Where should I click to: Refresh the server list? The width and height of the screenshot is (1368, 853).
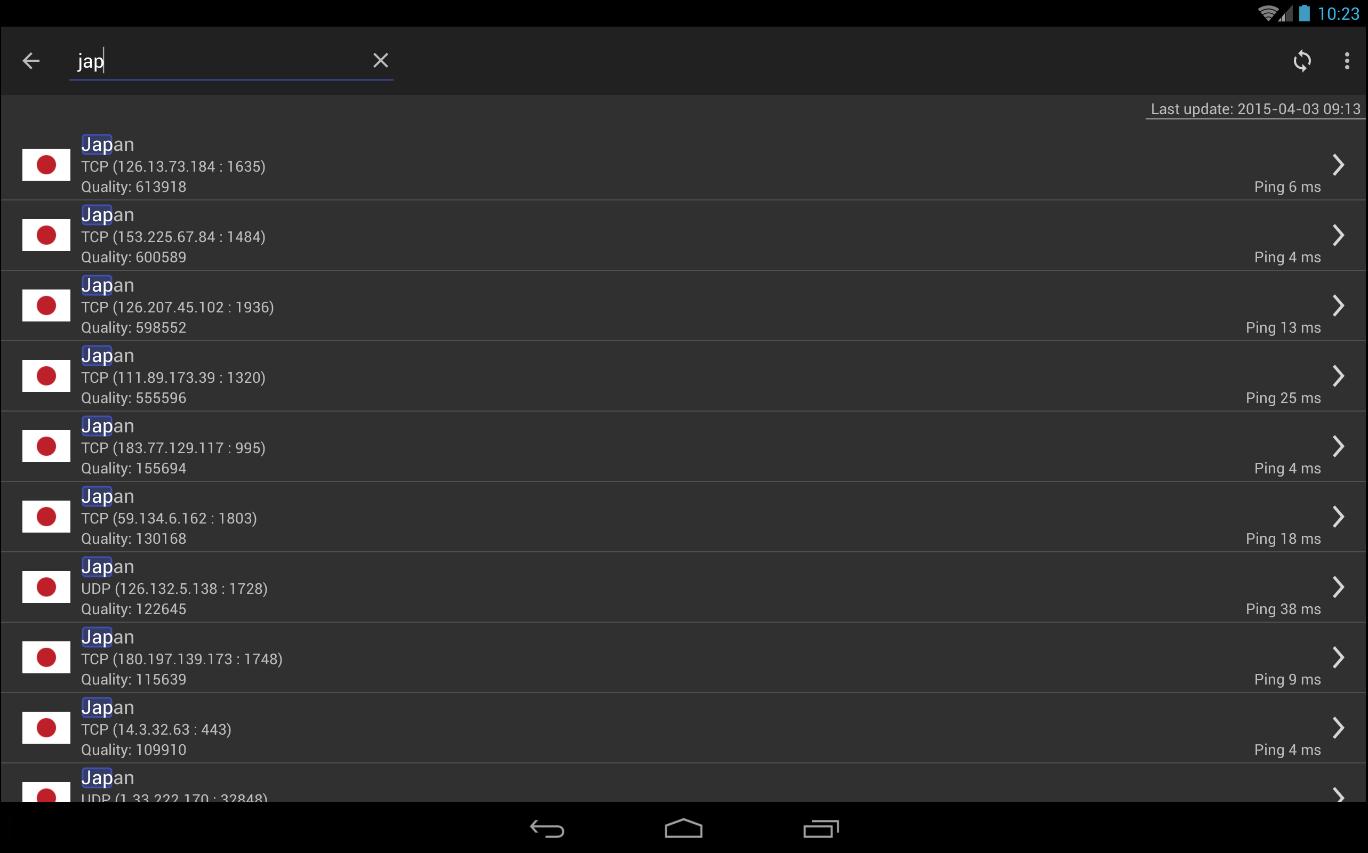[1302, 61]
